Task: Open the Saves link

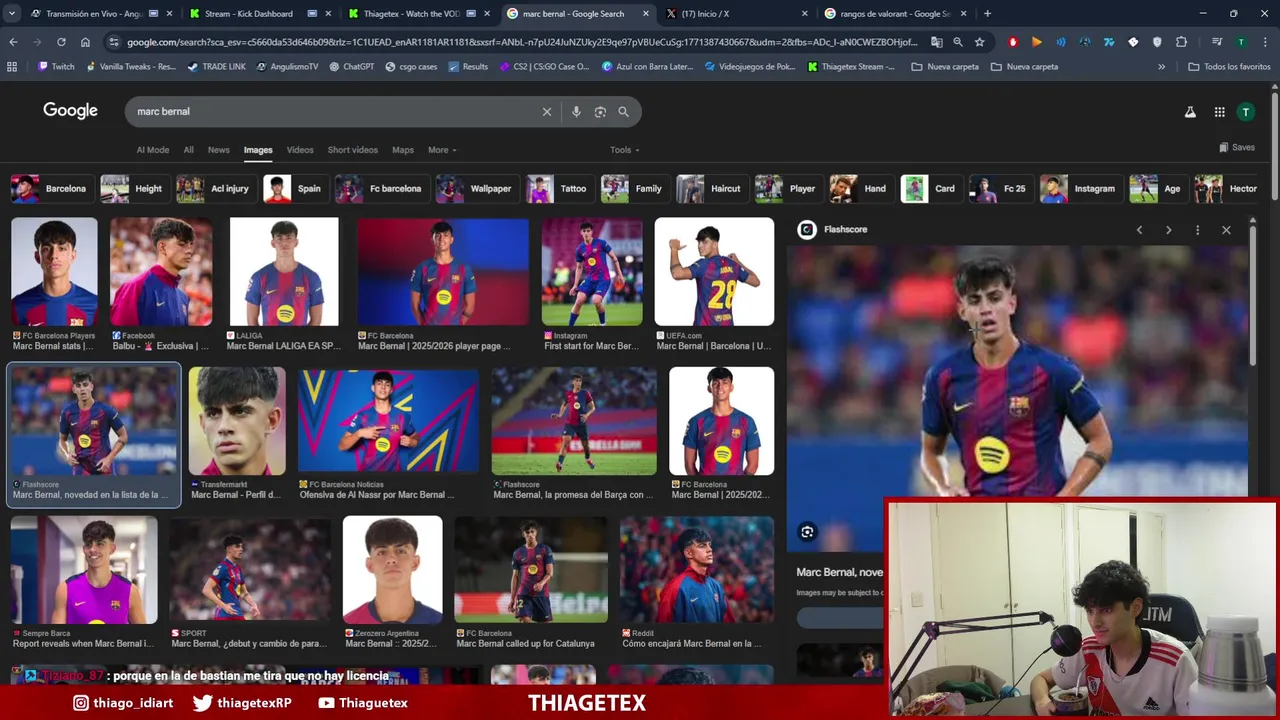Action: tap(1237, 148)
